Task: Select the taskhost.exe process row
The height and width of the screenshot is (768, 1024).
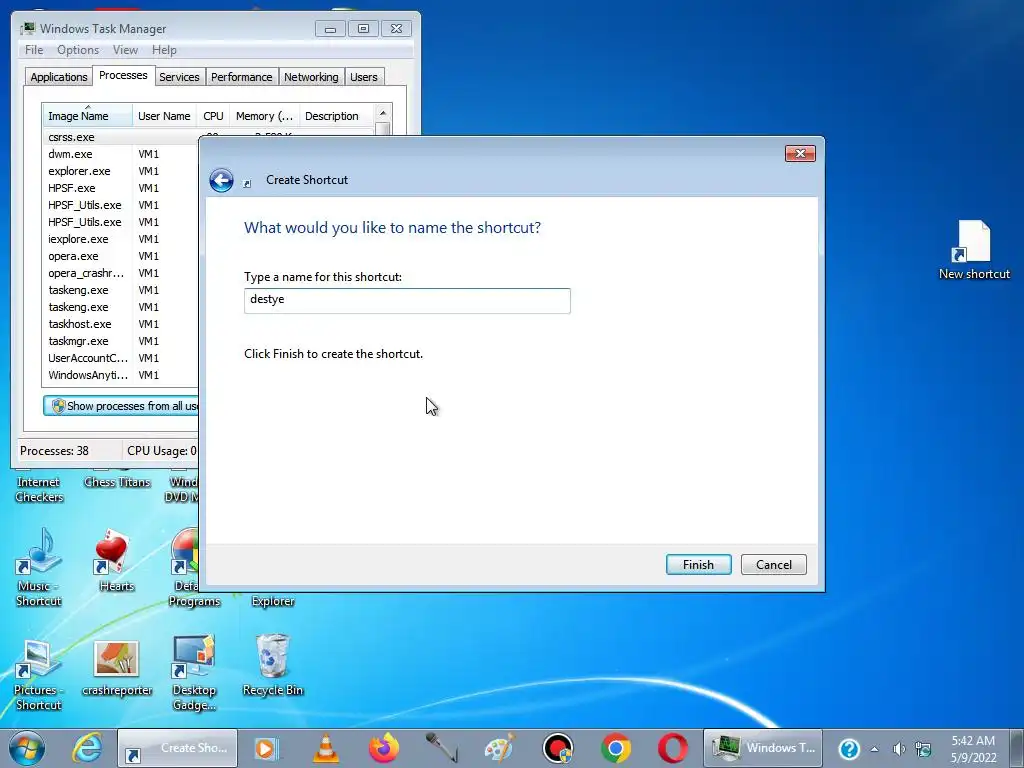Action: tap(121, 324)
